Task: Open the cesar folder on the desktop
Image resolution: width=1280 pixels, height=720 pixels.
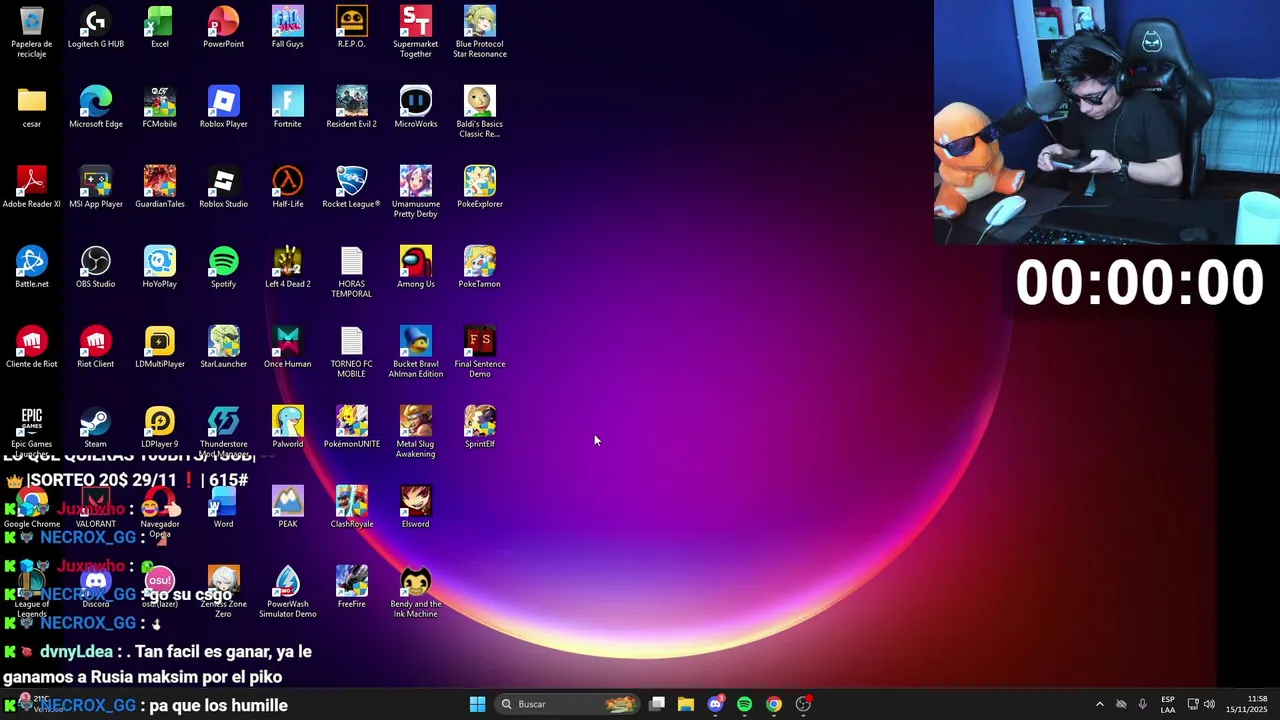Action: tap(32, 107)
